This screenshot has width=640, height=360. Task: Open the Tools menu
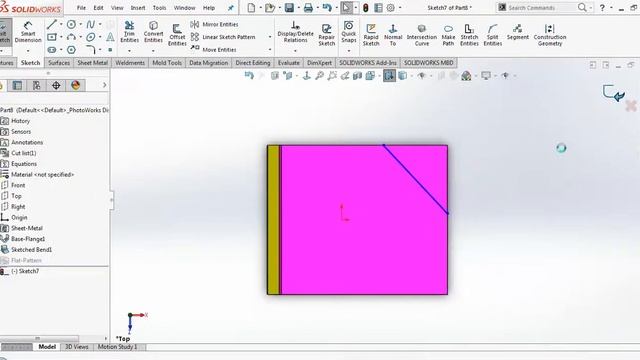pyautogui.click(x=160, y=8)
